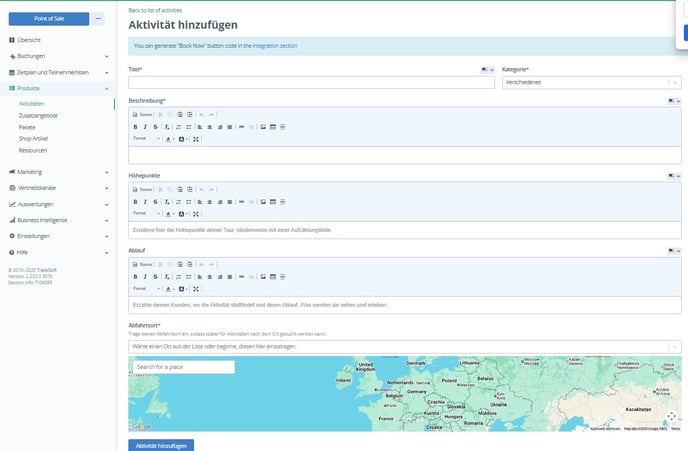The width and height of the screenshot is (688, 451).
Task: Expand the Vertriebskanäle menu
Action: (x=58, y=188)
